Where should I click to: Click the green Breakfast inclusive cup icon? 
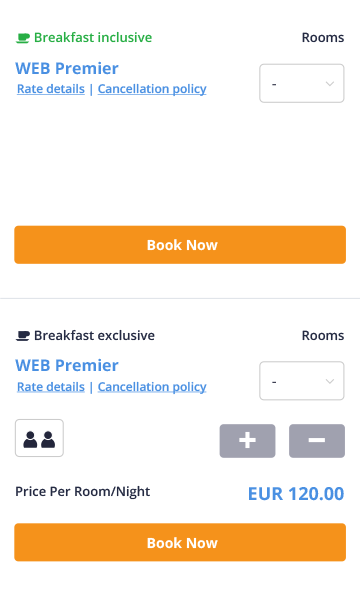click(x=23, y=38)
